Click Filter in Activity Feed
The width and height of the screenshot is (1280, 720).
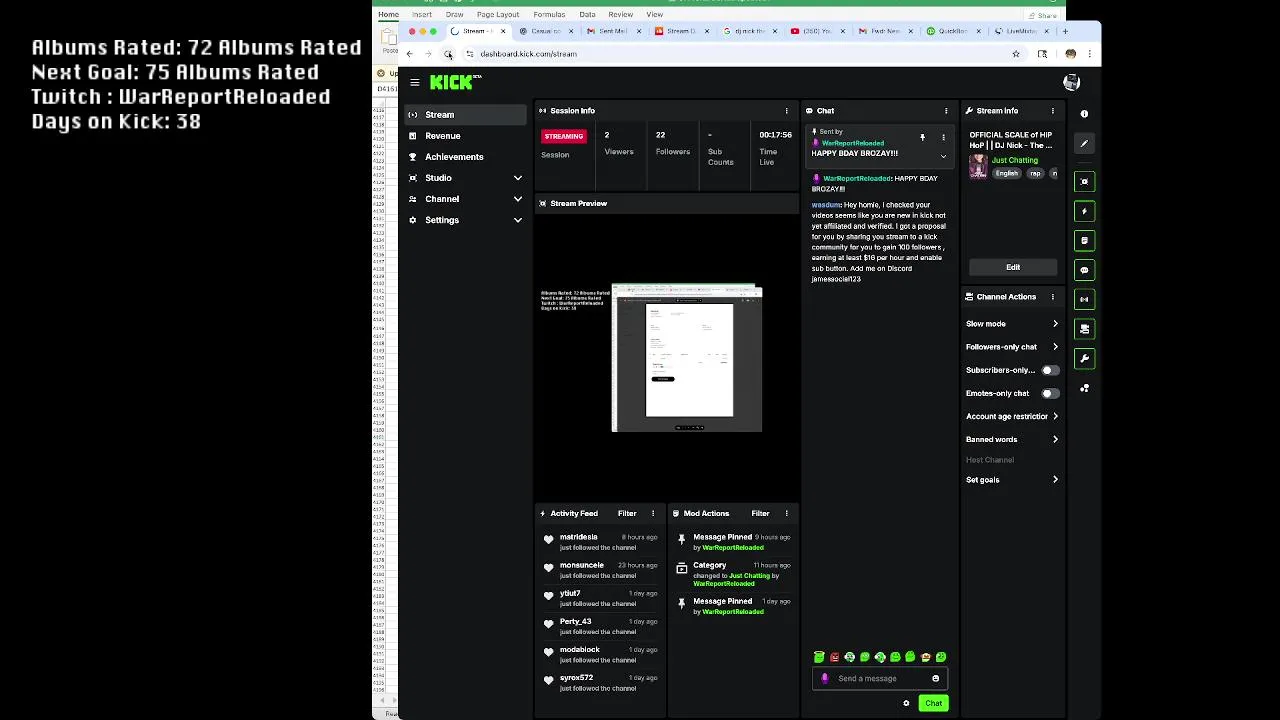(627, 514)
